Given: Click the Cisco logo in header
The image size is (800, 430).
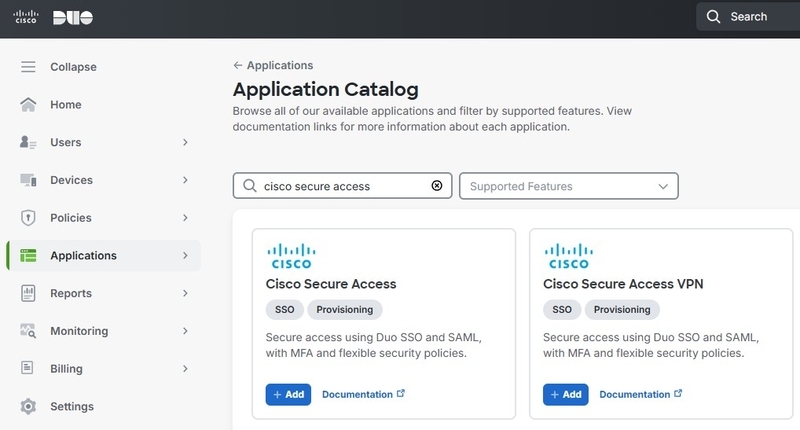Looking at the screenshot, I should coord(26,17).
